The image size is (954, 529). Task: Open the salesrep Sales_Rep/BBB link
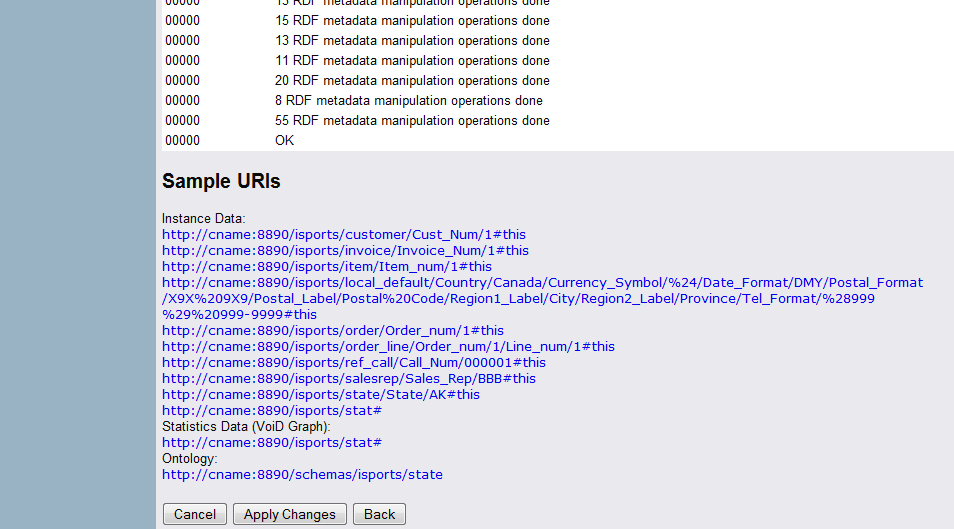[x=349, y=378]
